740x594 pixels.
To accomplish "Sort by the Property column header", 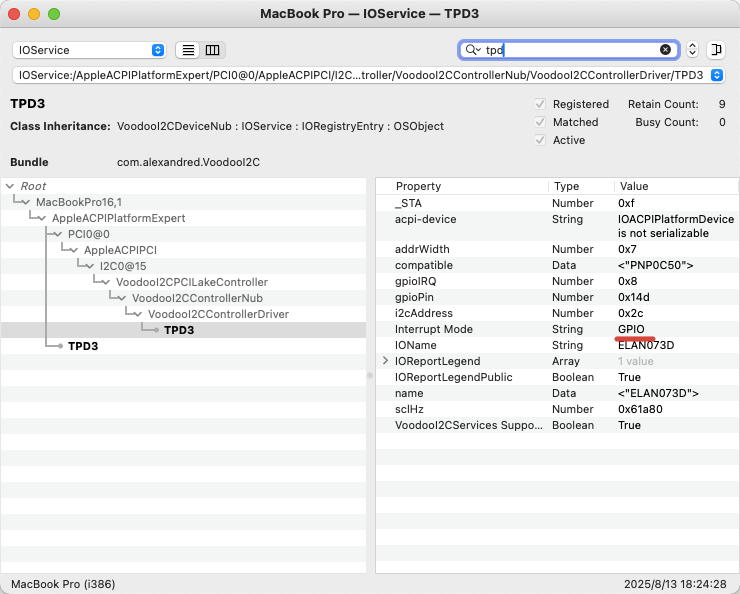I will click(x=462, y=186).
